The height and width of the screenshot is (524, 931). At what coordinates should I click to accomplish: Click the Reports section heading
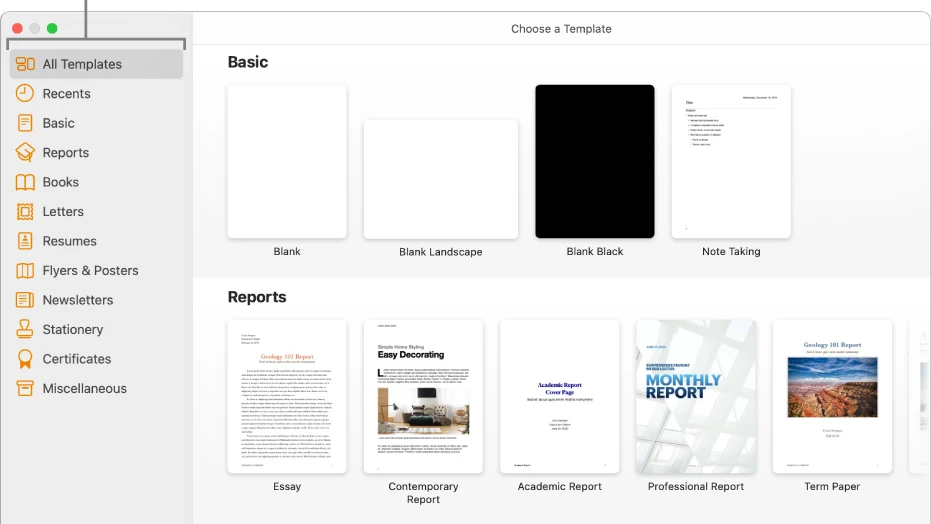[x=257, y=297]
